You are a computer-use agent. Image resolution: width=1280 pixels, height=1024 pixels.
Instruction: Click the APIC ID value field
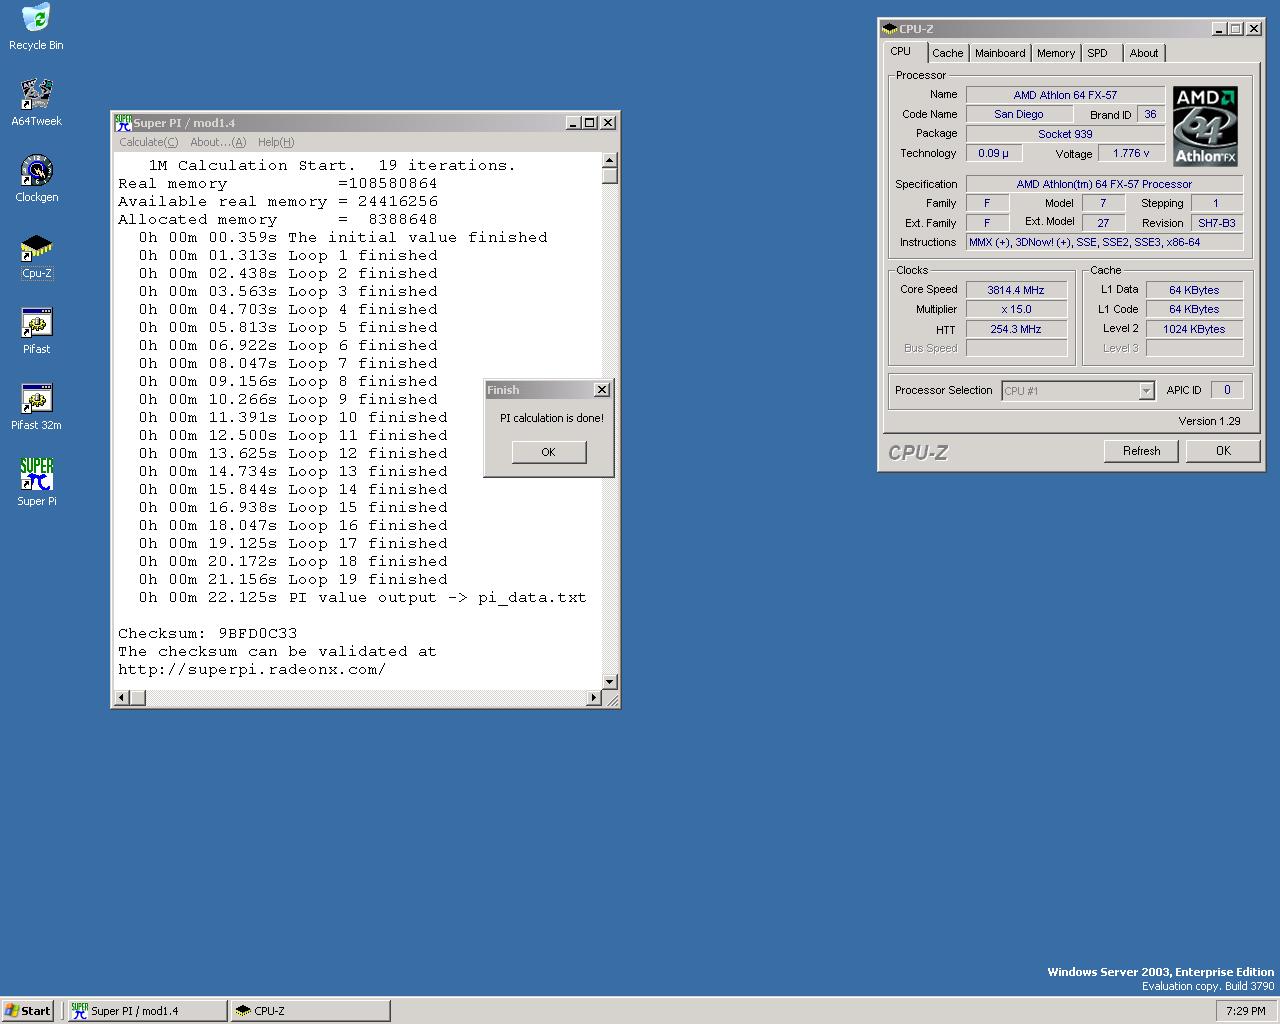point(1227,390)
